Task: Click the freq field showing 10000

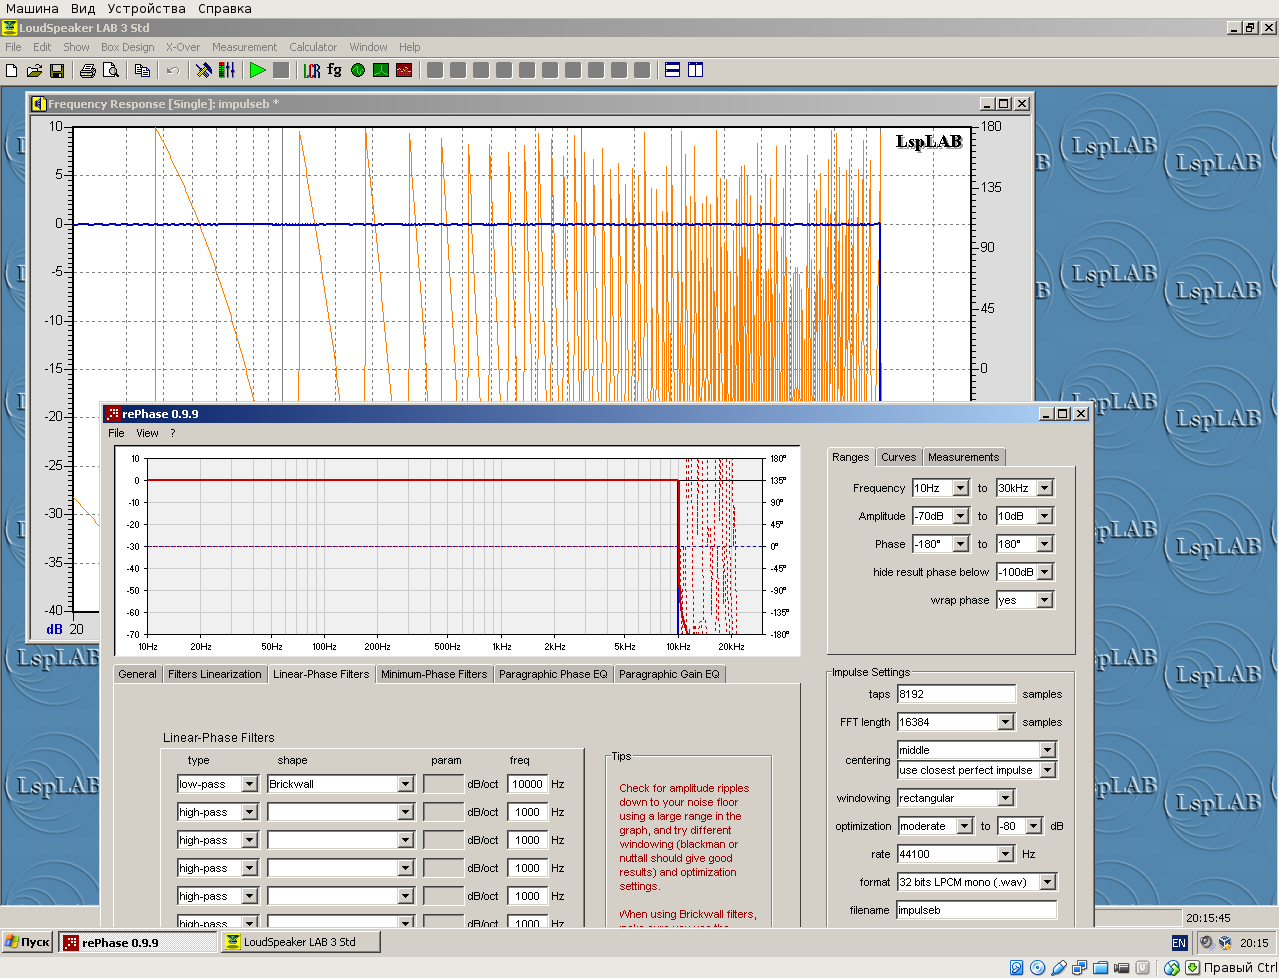Action: point(528,784)
